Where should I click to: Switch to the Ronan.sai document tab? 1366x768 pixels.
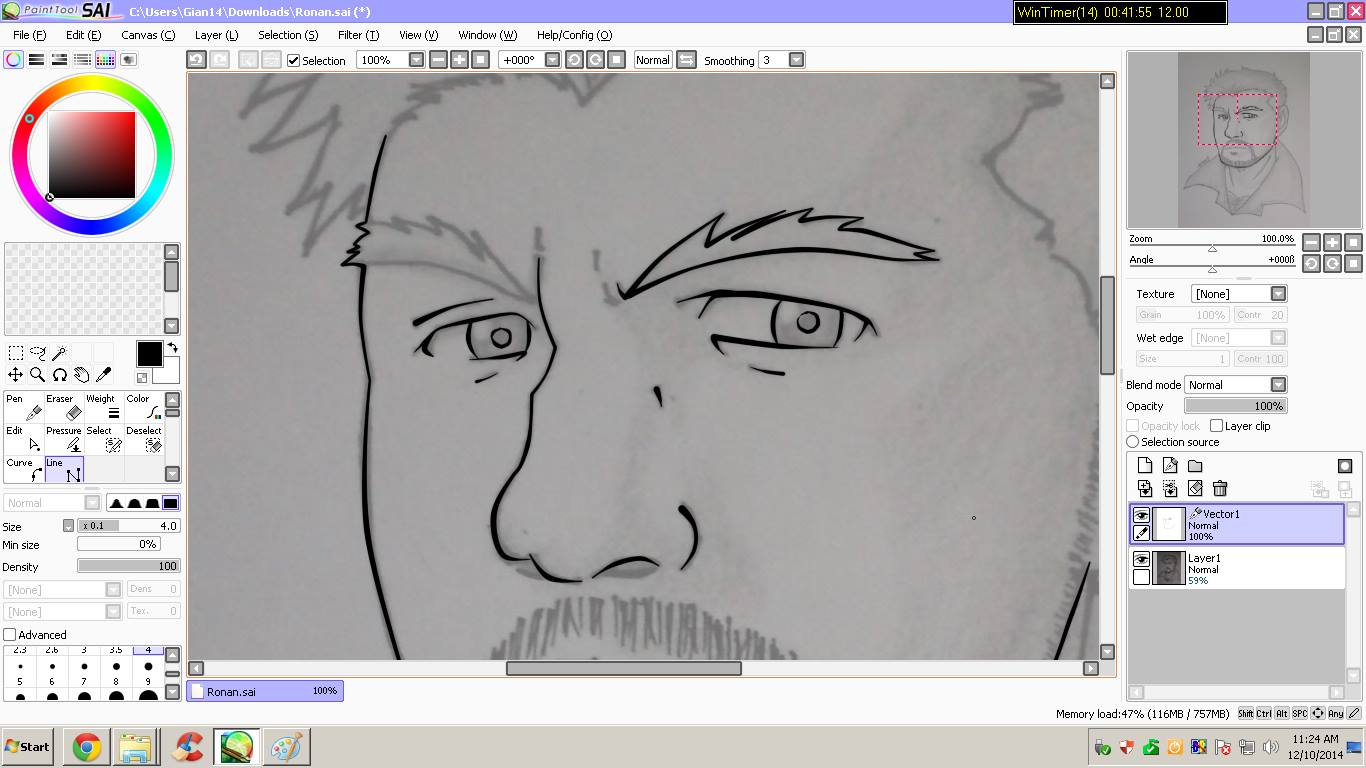[265, 691]
